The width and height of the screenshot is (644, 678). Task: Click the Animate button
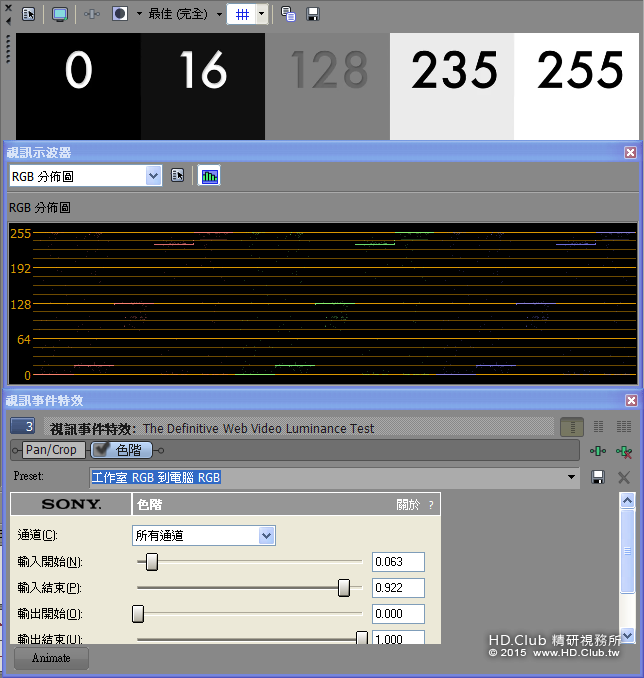[51, 658]
